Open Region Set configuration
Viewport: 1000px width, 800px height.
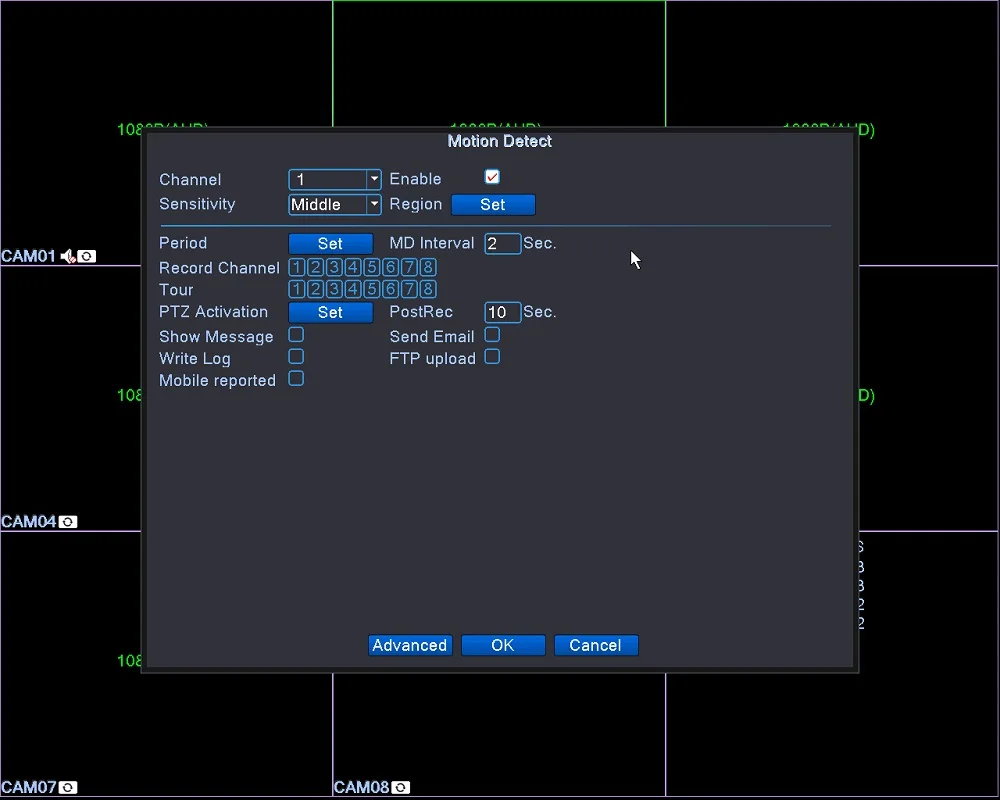[x=493, y=205]
